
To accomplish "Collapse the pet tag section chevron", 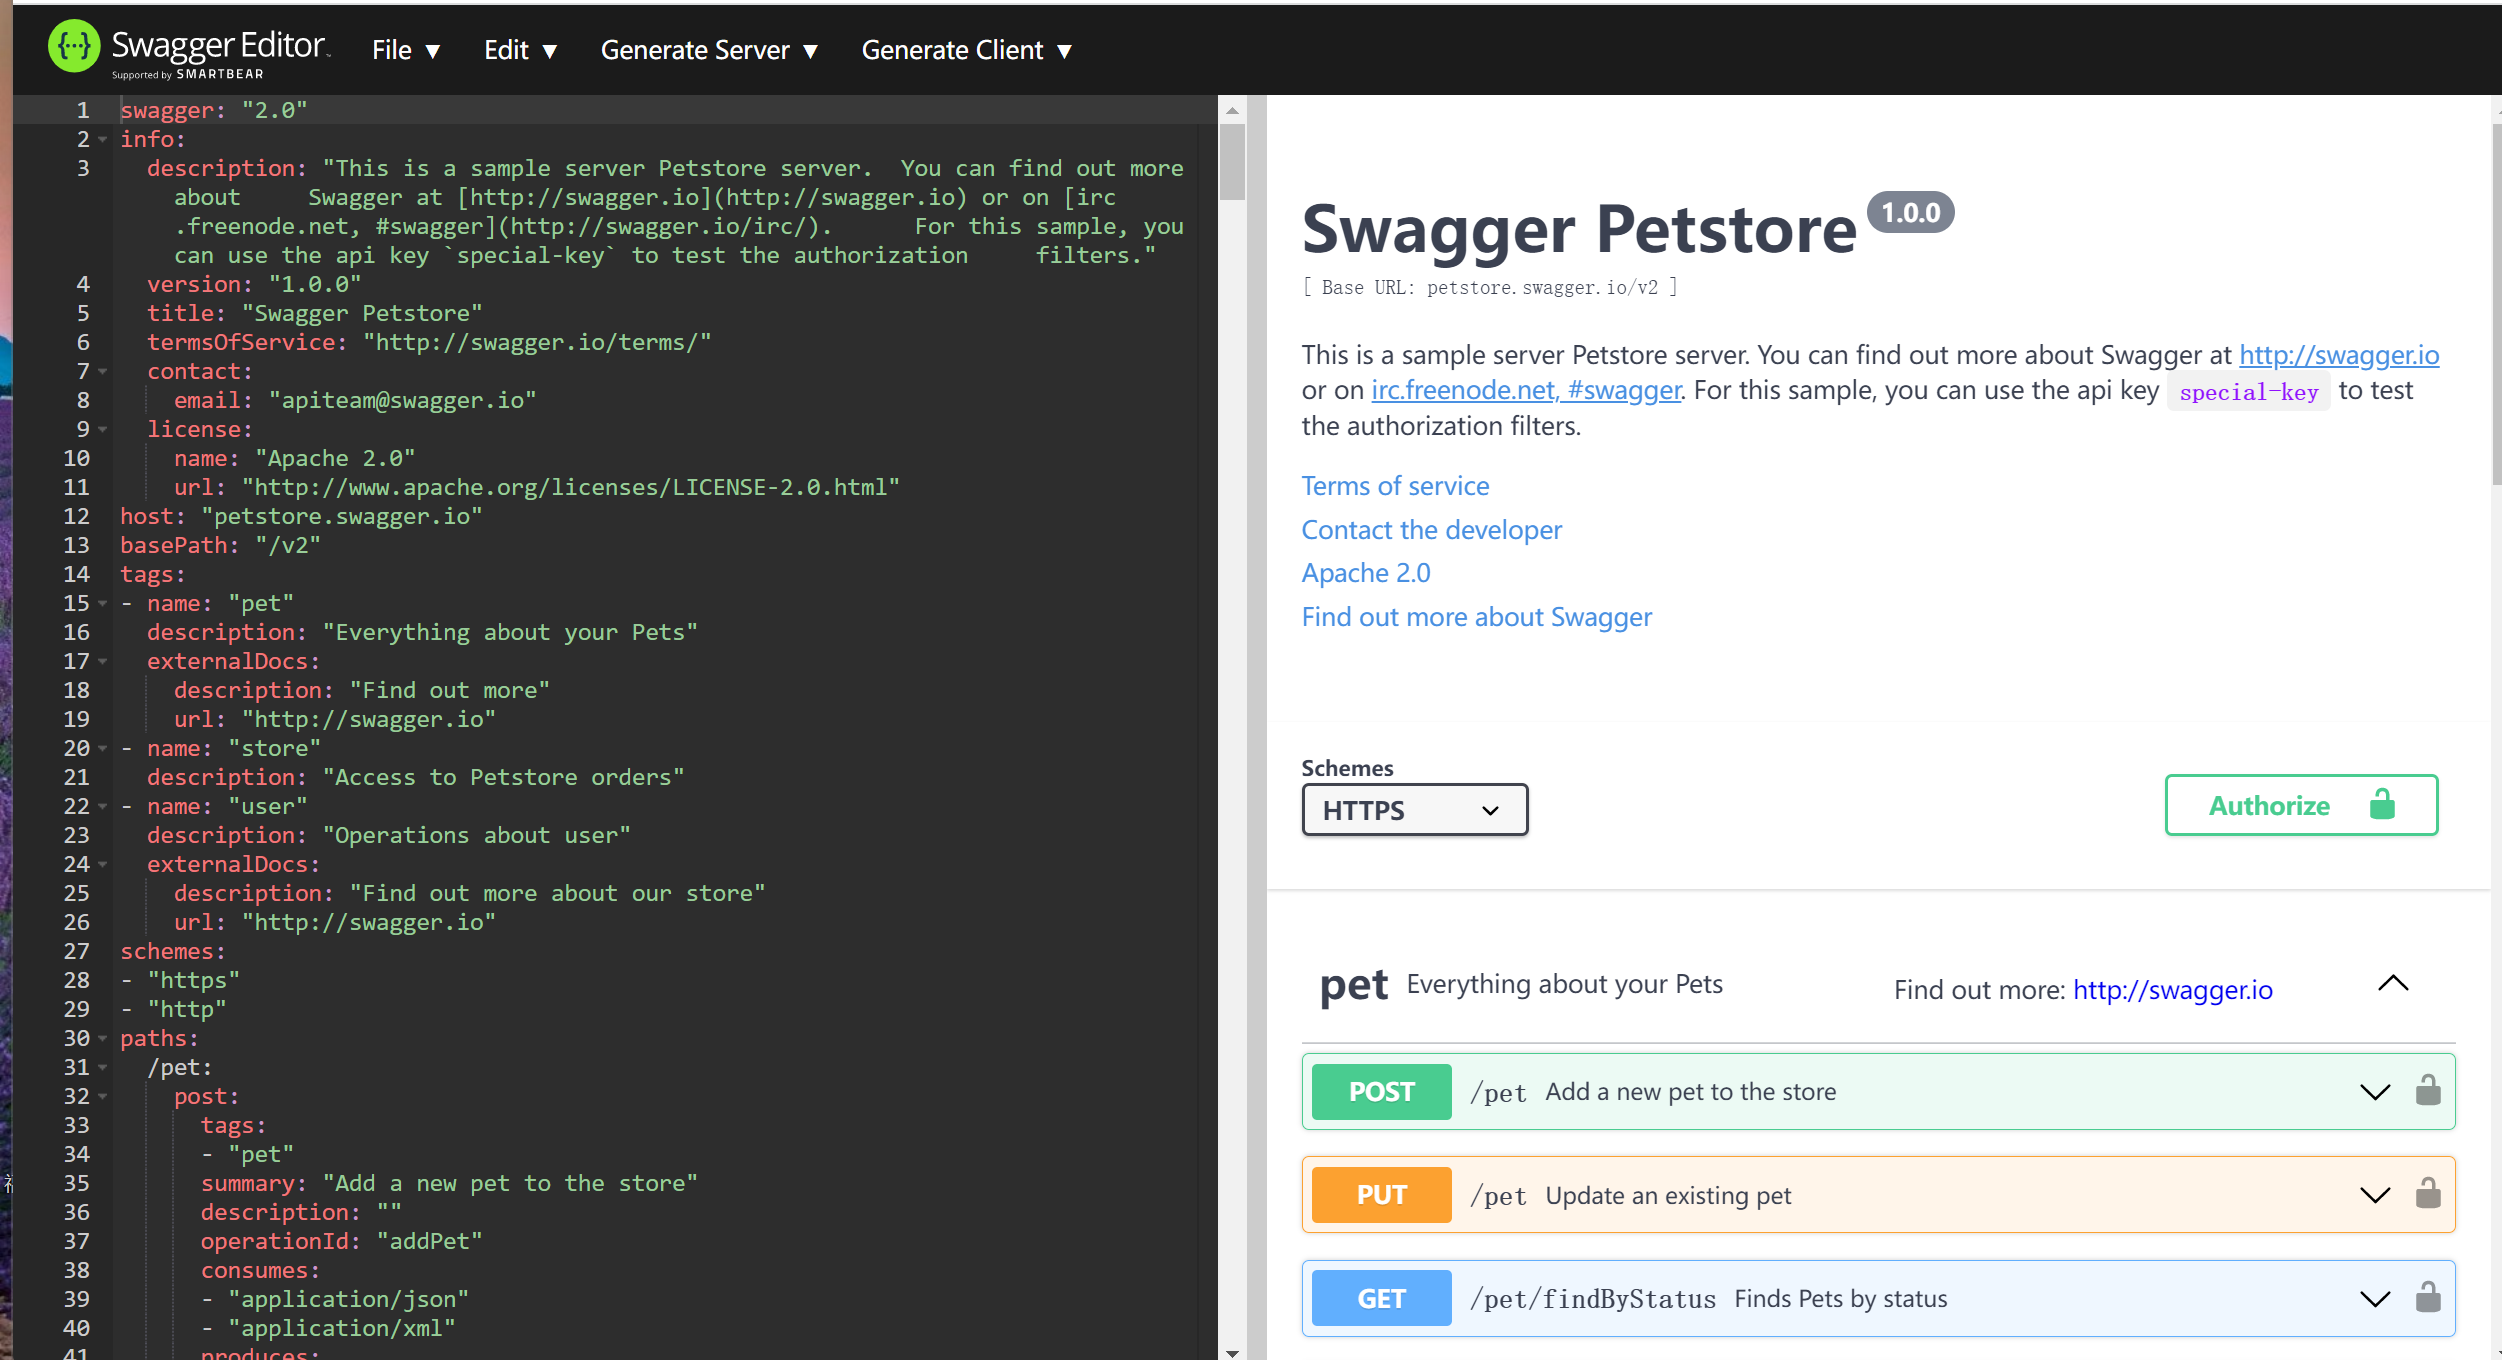I will (2392, 984).
